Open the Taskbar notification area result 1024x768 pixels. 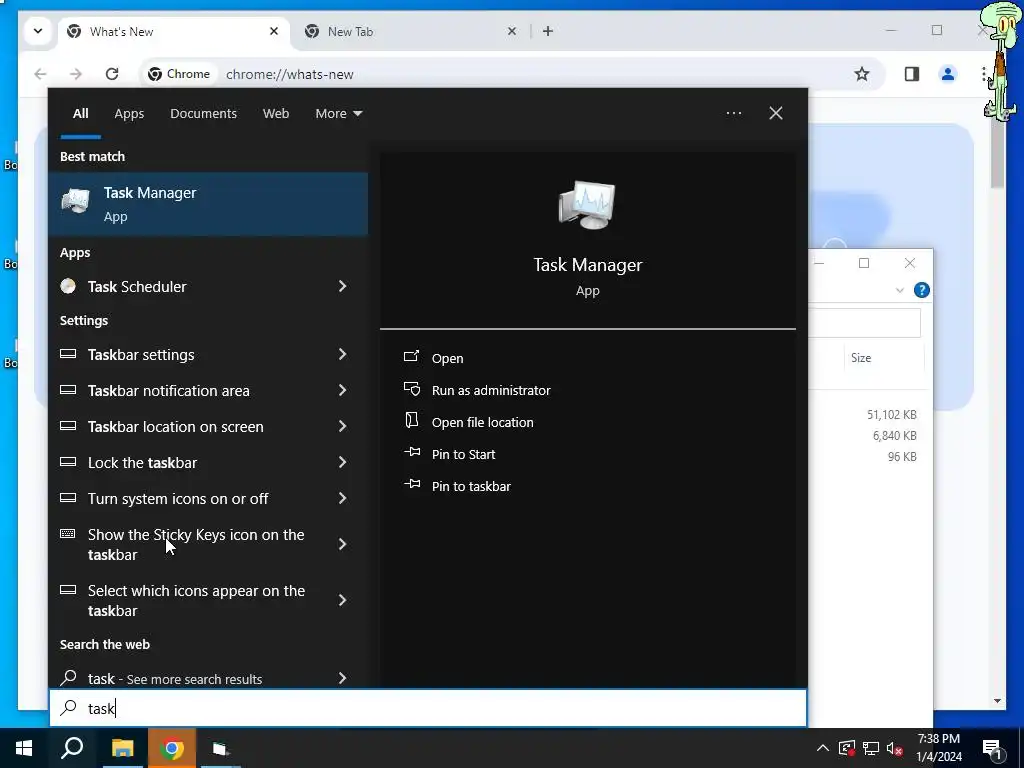tap(208, 390)
